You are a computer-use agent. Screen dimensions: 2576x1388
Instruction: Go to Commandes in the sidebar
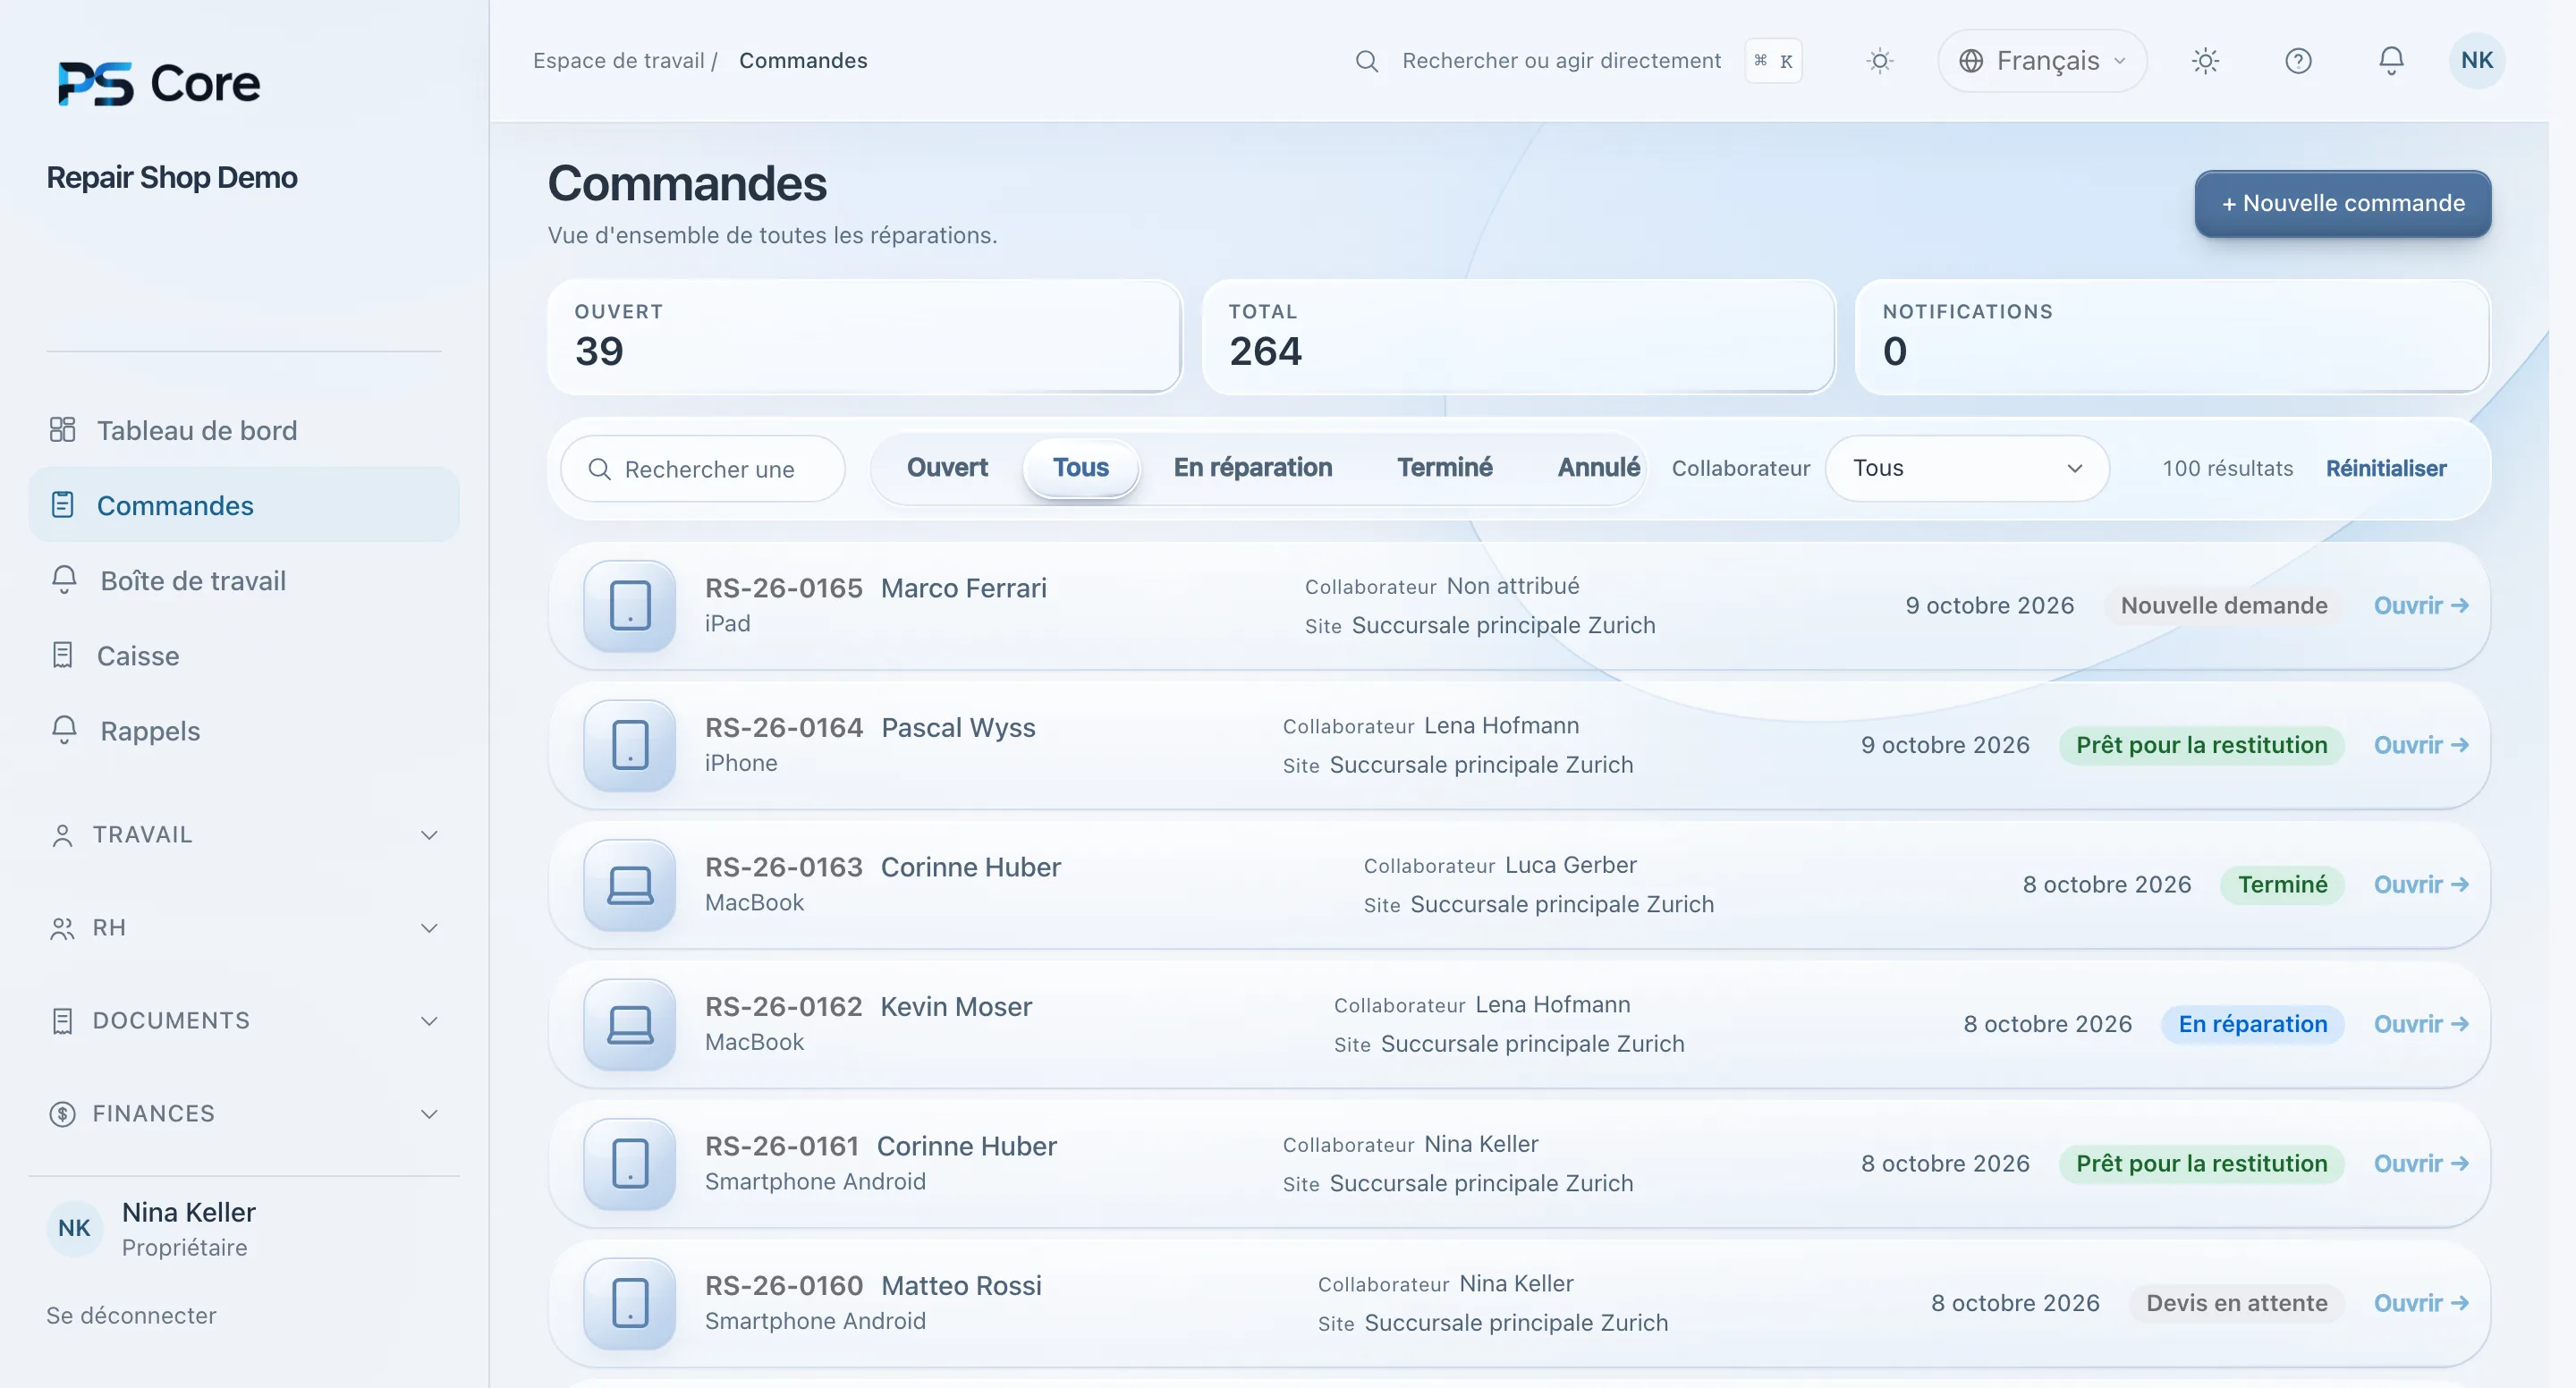pos(244,505)
